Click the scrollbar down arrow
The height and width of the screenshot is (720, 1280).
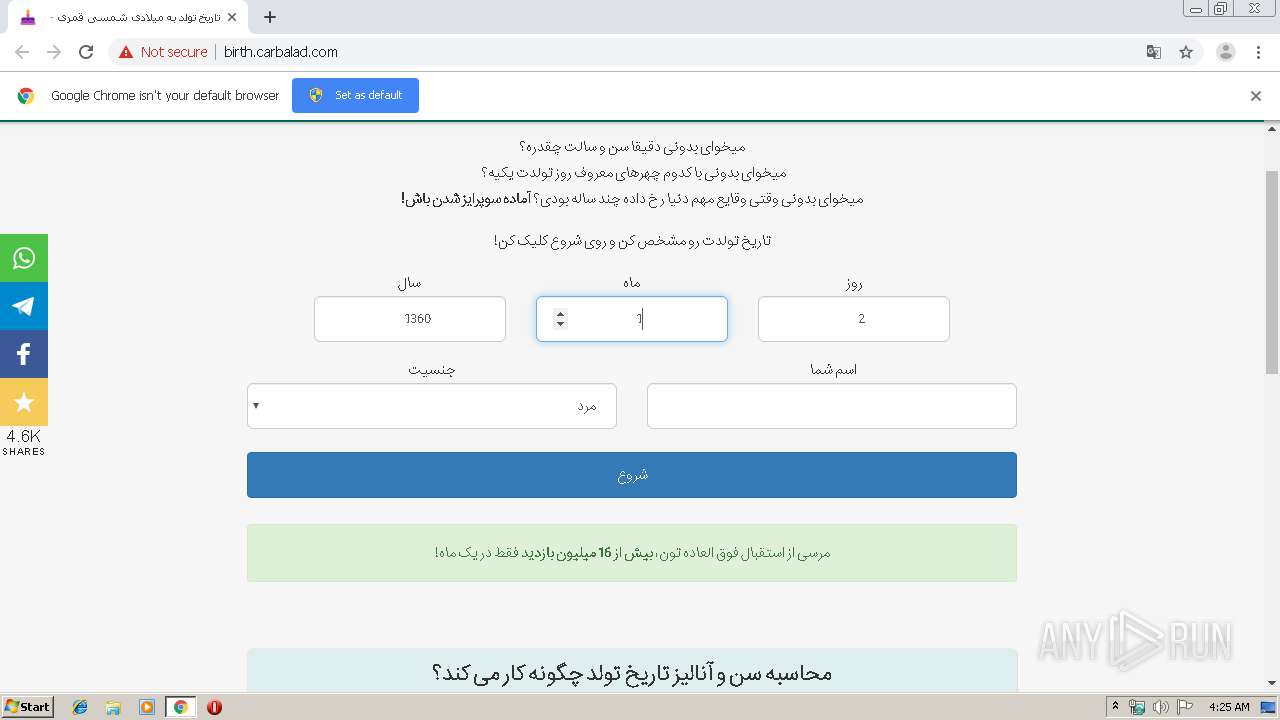click(1272, 683)
